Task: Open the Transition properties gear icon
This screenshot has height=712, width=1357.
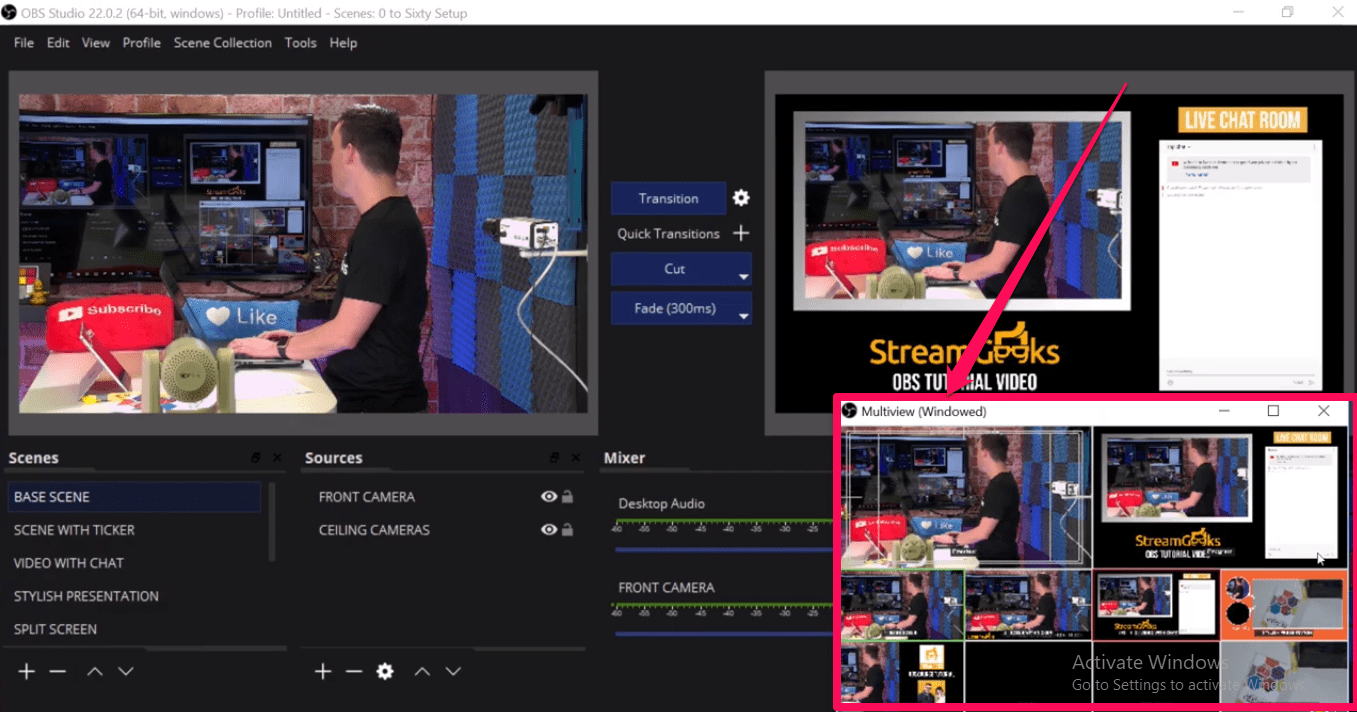Action: [740, 198]
